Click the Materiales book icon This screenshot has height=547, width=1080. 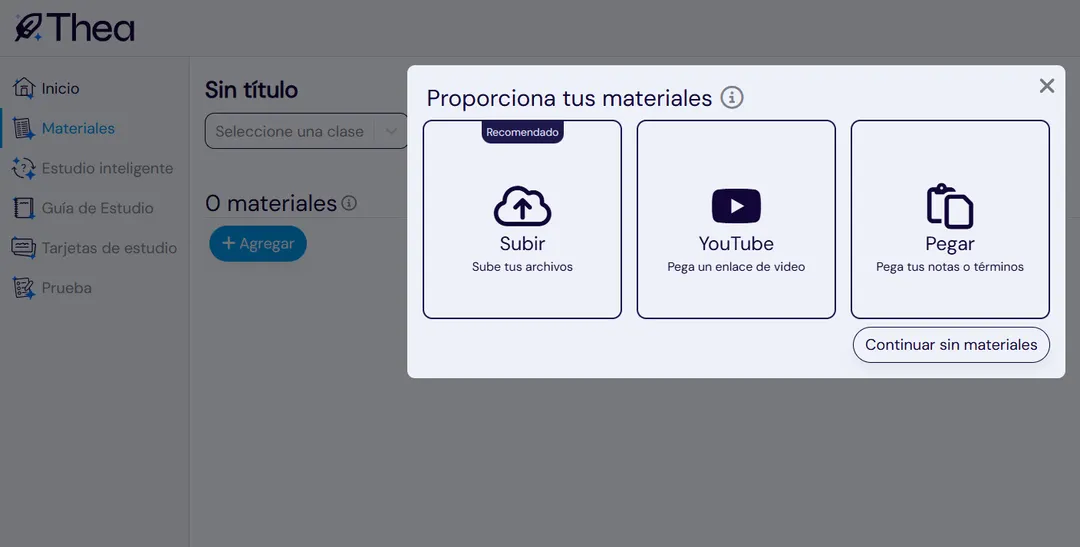[x=23, y=128]
